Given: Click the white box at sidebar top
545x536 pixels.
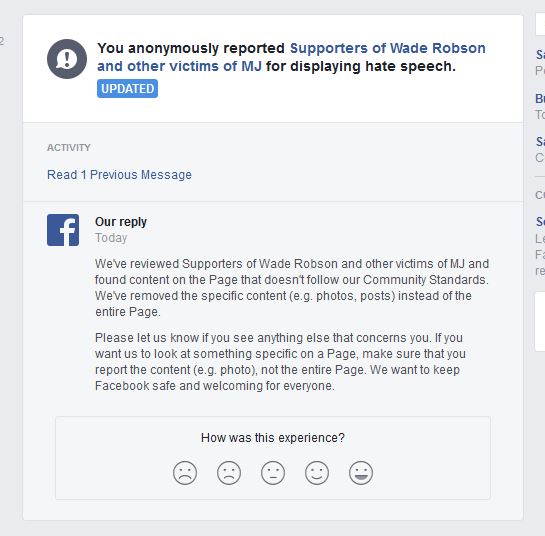Looking at the screenshot, I should 540,24.
